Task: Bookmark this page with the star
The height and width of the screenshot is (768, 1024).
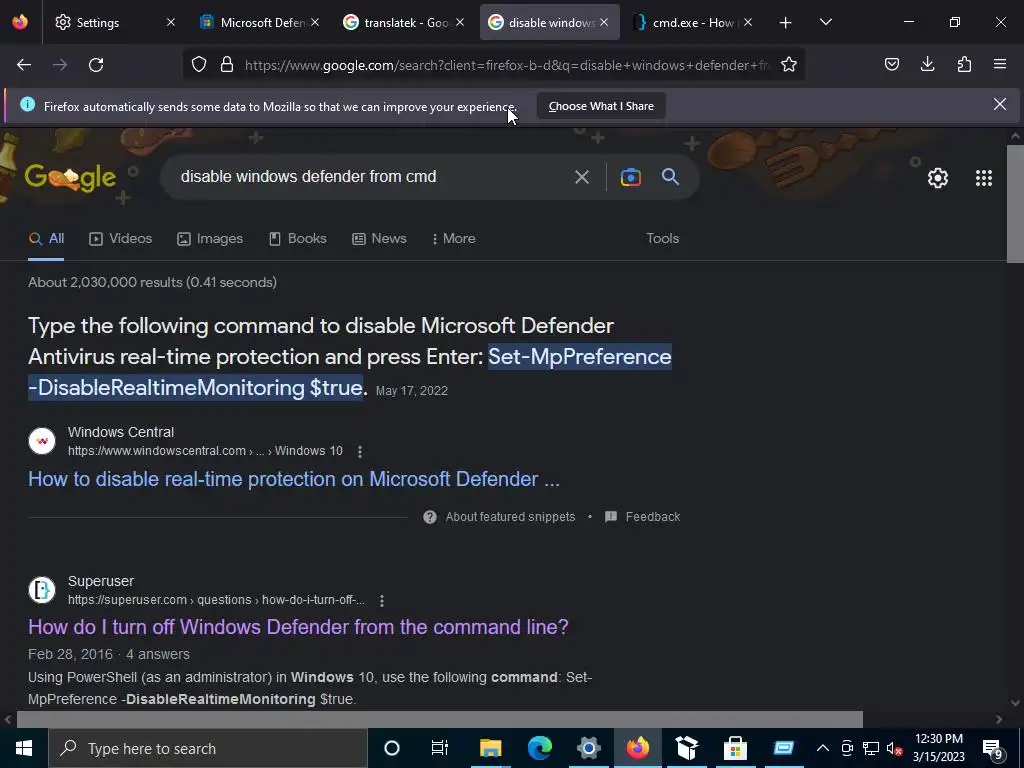Action: pyautogui.click(x=789, y=65)
